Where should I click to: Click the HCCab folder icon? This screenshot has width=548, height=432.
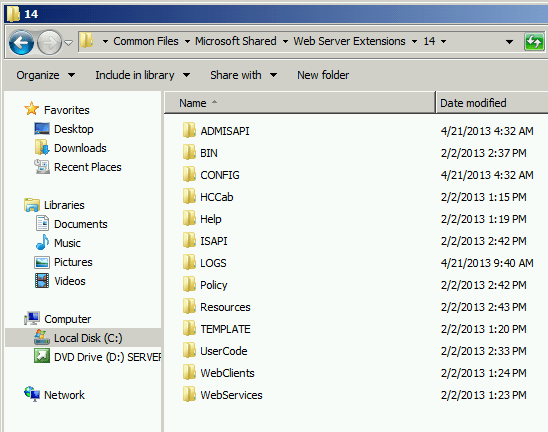tap(189, 196)
